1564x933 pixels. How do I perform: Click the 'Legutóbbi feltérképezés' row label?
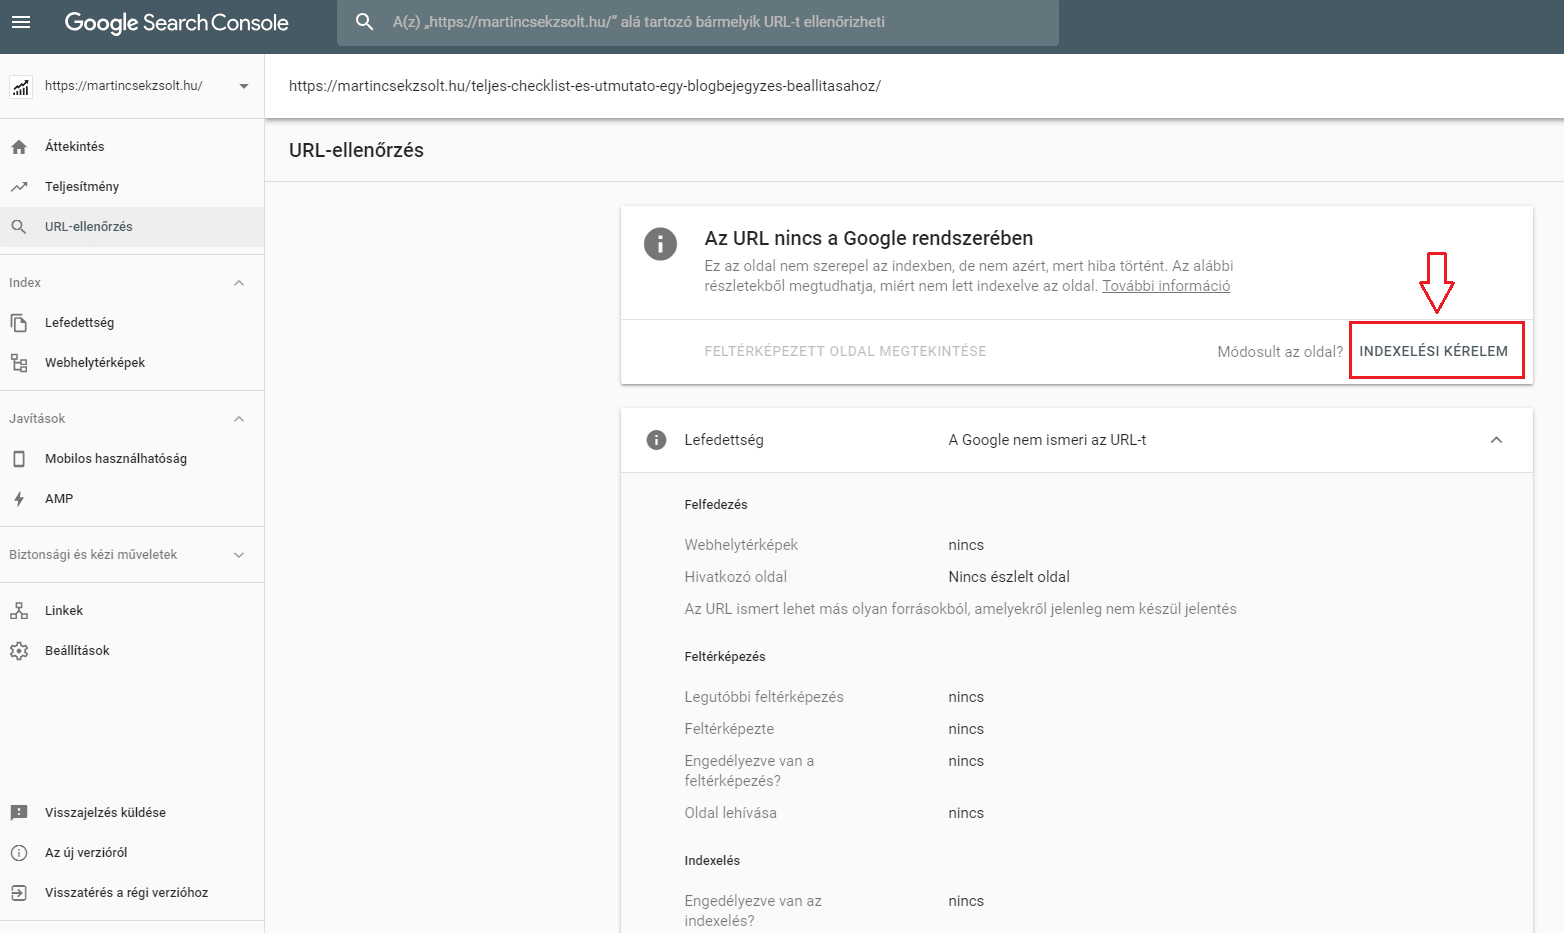click(764, 697)
